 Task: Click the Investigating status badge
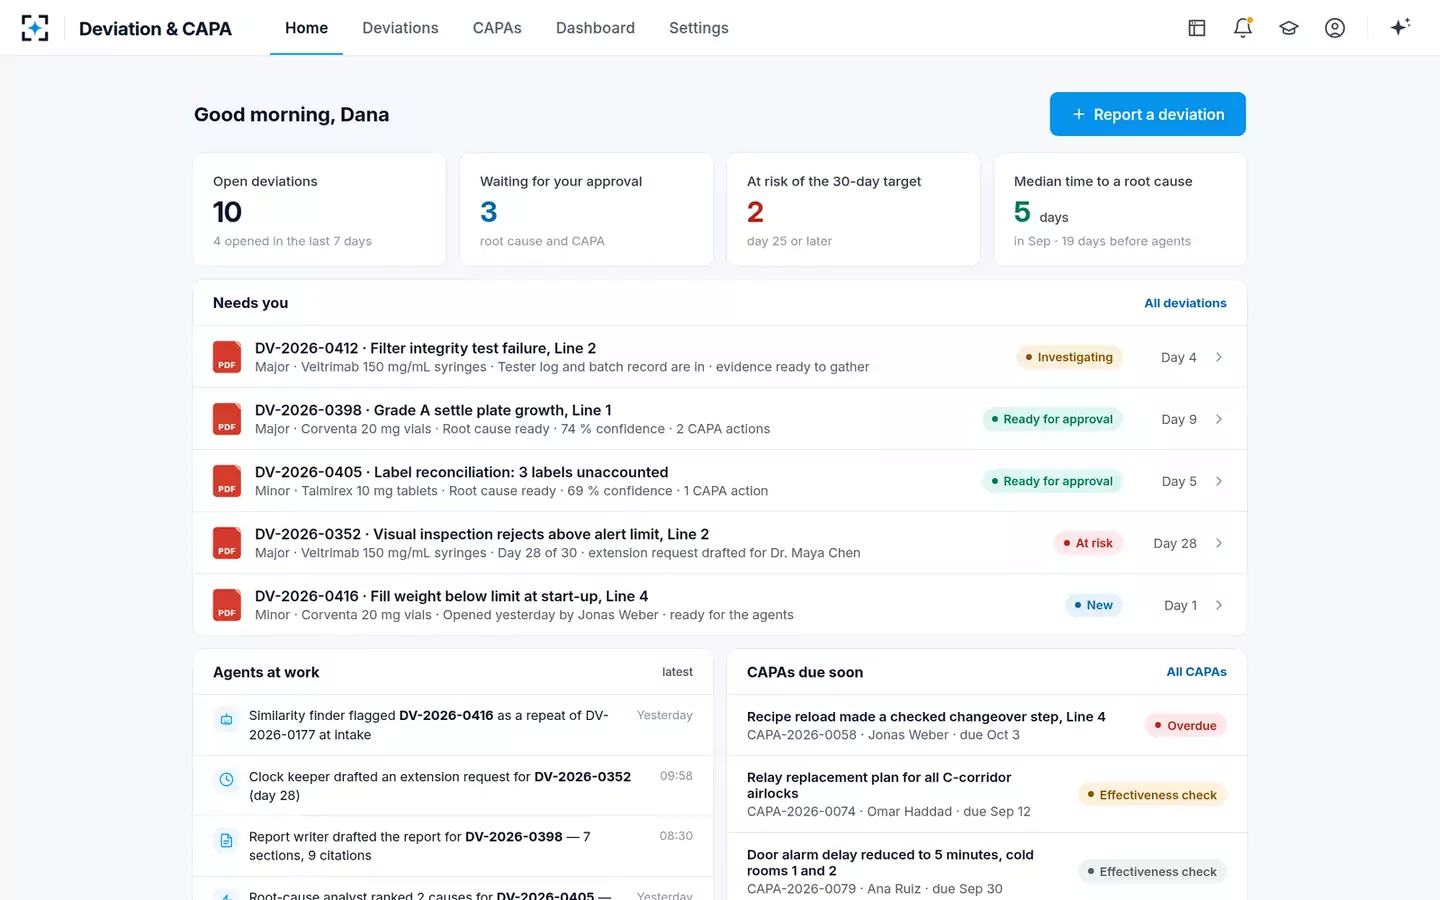click(1069, 357)
